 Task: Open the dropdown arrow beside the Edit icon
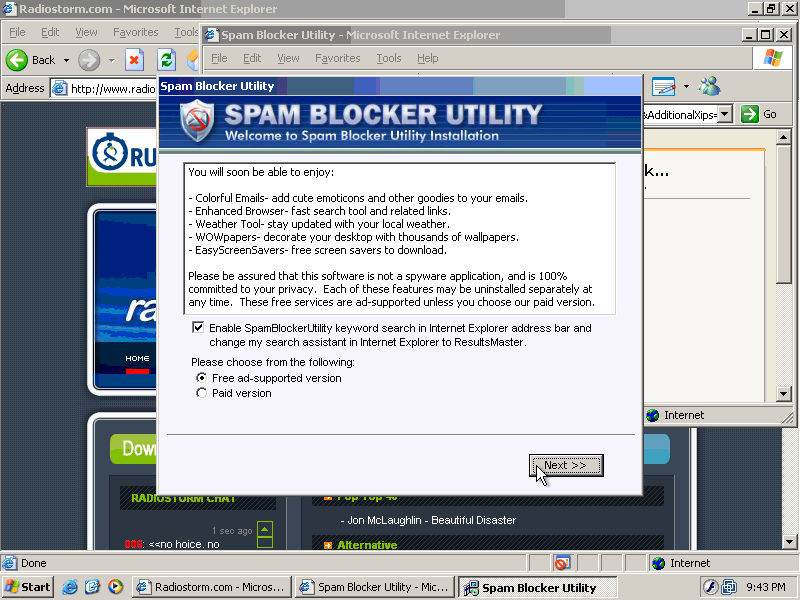click(x=686, y=87)
